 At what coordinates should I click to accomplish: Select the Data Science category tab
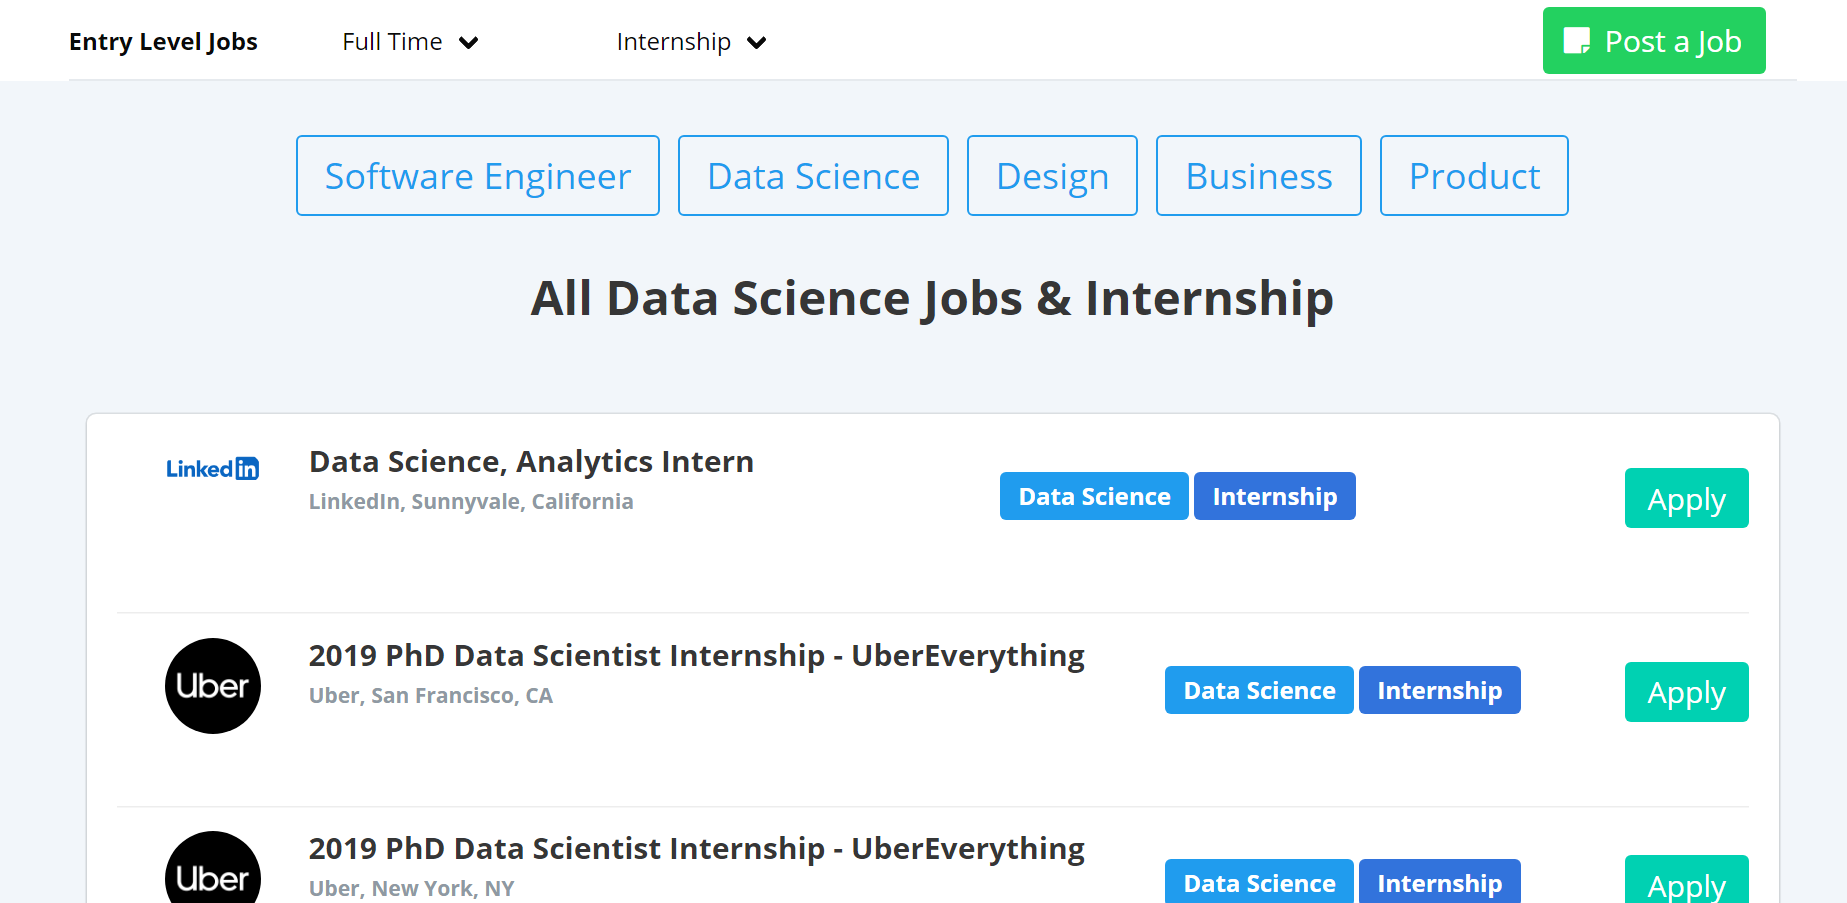tap(813, 176)
